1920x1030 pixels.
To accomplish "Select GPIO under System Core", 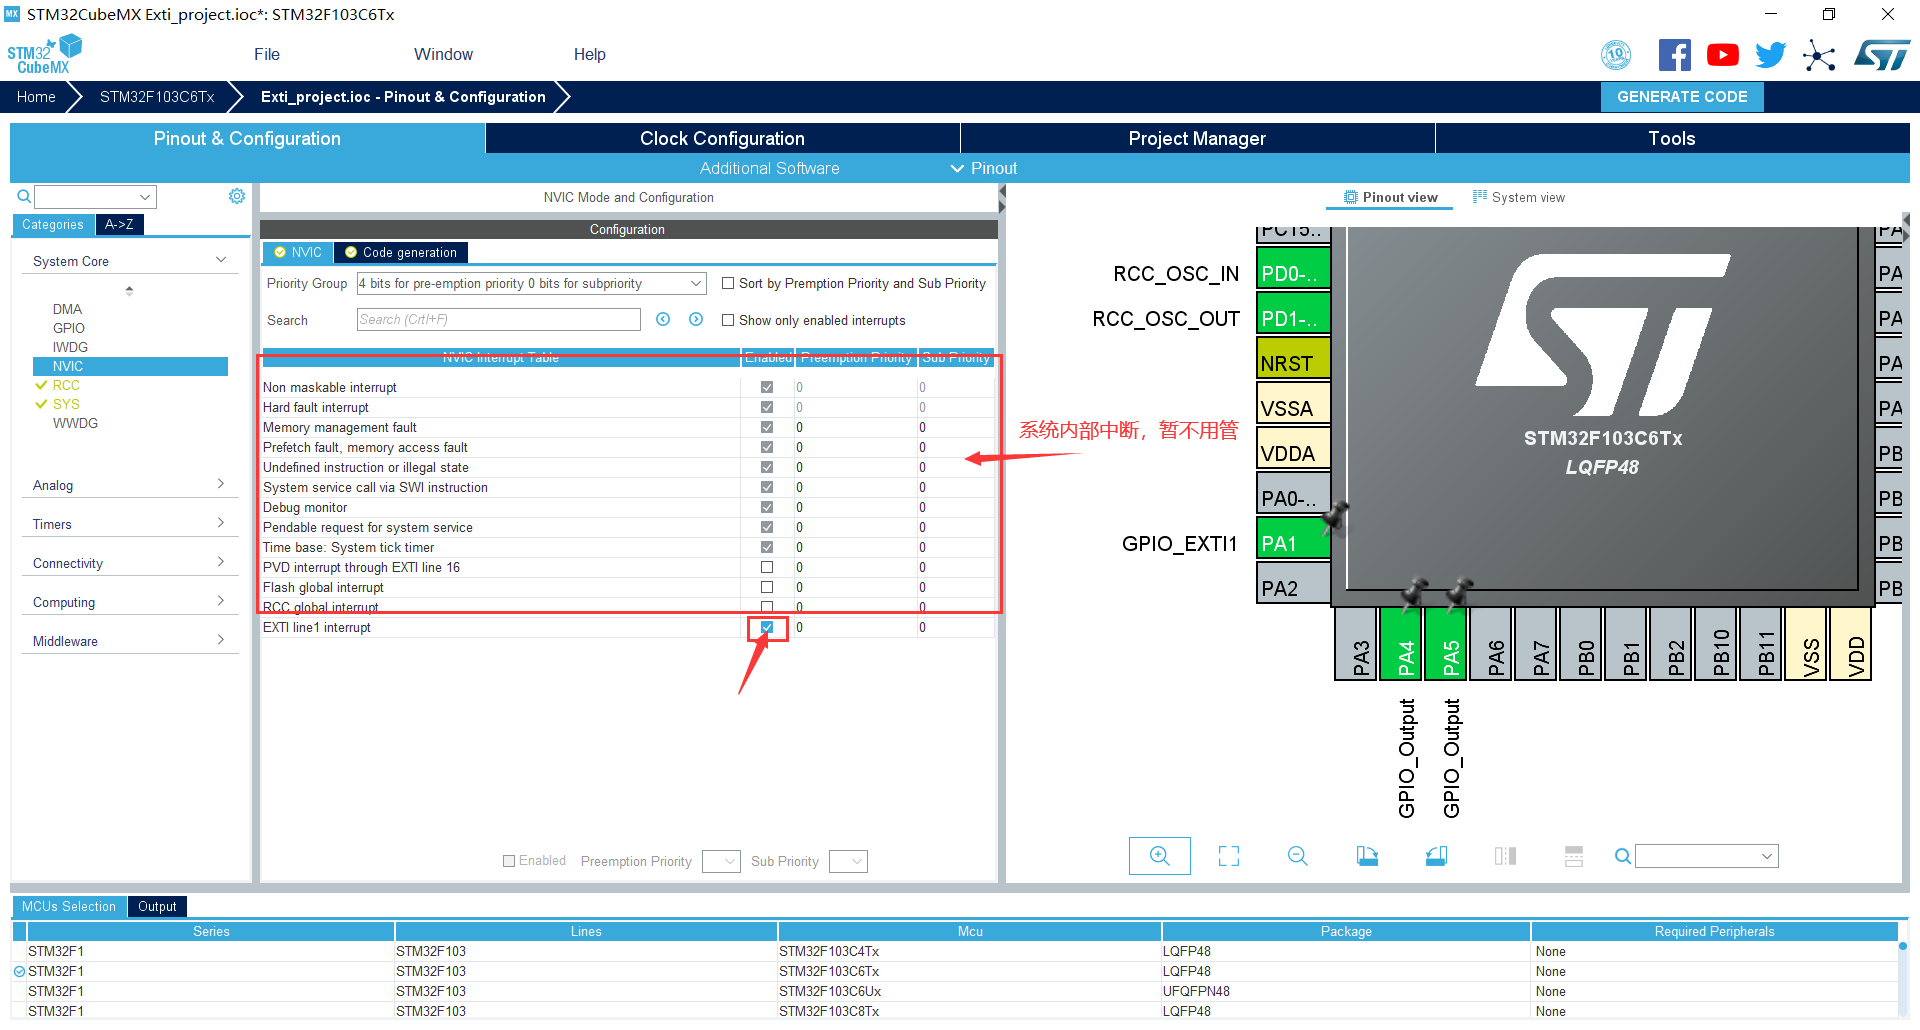I will (69, 328).
